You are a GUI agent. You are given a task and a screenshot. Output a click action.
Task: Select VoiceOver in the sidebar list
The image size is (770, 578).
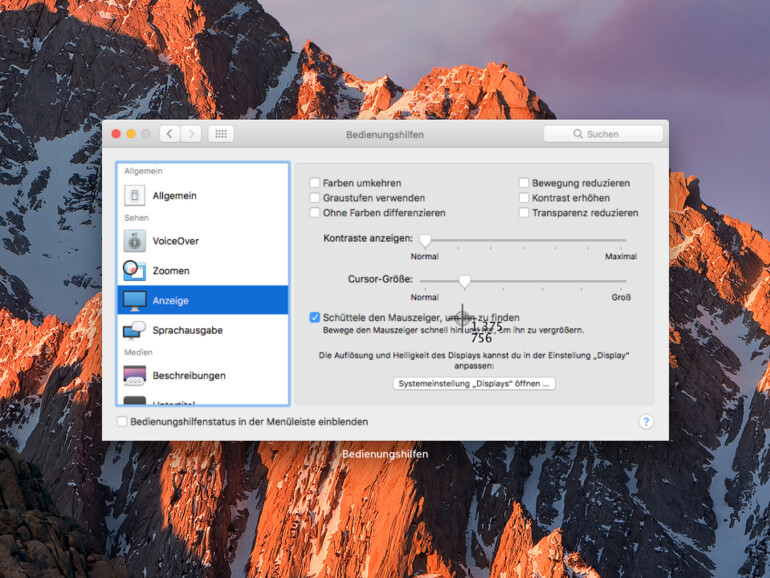tap(203, 241)
